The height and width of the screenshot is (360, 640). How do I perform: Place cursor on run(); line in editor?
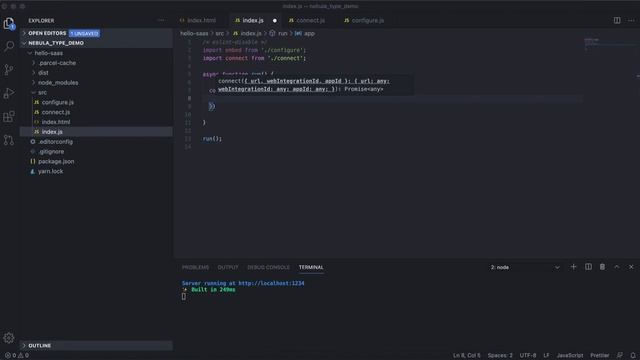pos(212,139)
